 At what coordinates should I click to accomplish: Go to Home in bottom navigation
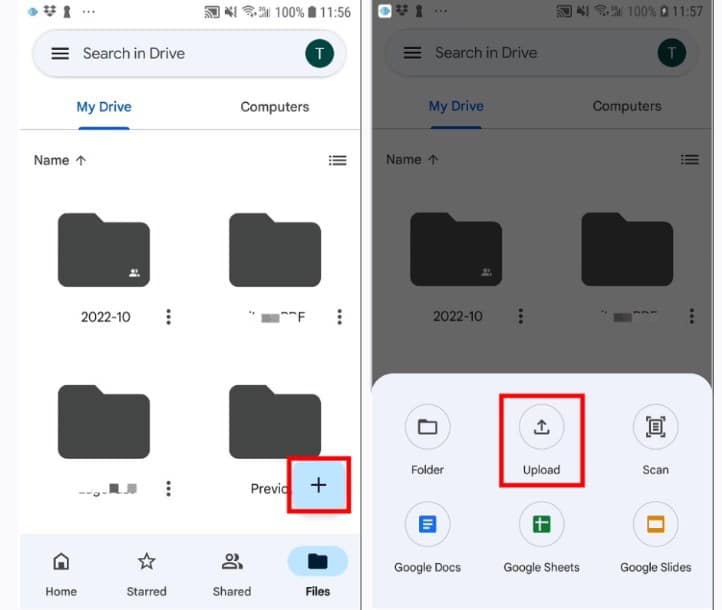point(61,575)
